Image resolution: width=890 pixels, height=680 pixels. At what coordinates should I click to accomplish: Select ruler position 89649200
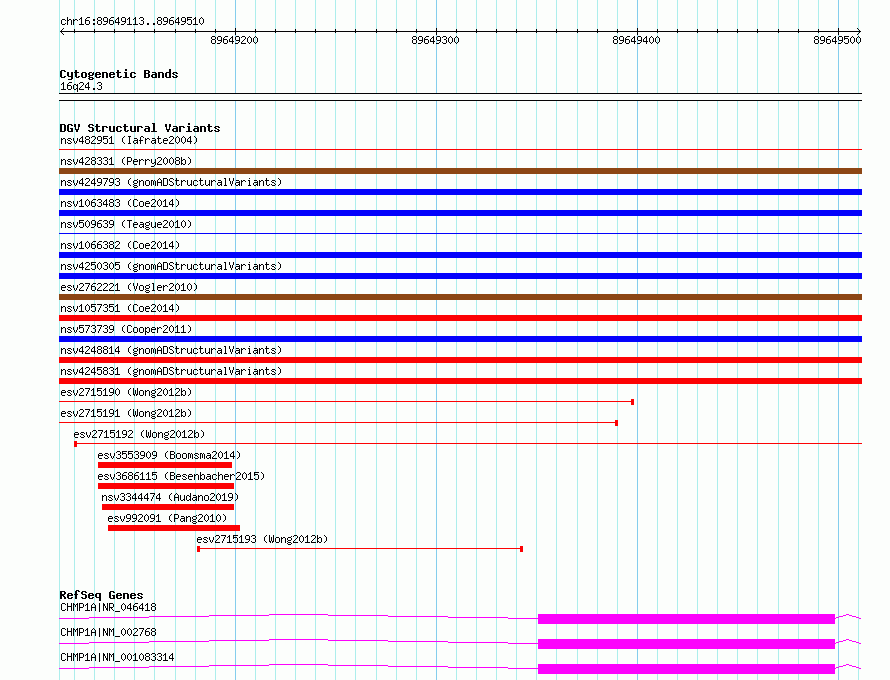pos(234,40)
